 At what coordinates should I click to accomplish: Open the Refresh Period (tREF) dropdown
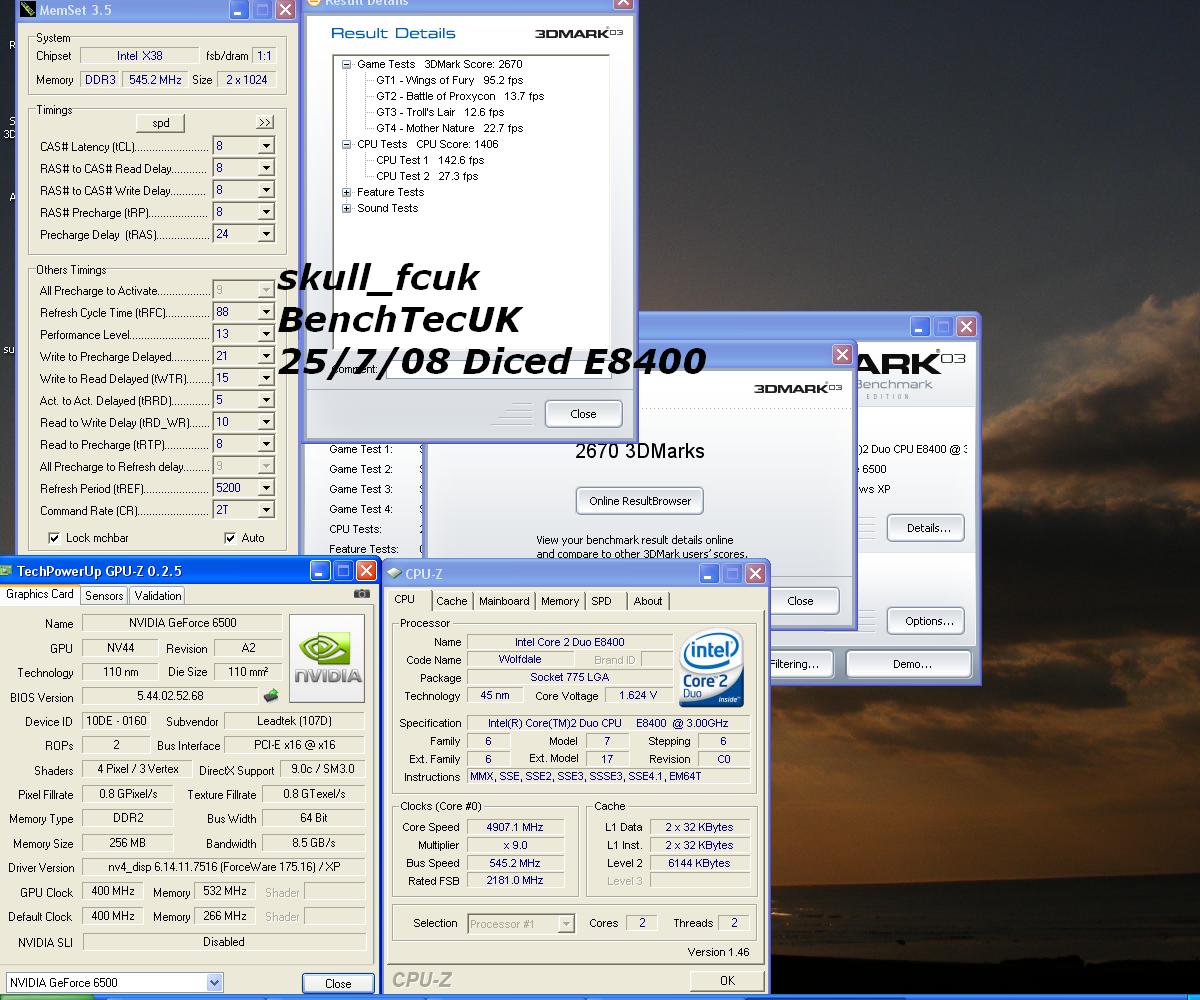pos(266,488)
